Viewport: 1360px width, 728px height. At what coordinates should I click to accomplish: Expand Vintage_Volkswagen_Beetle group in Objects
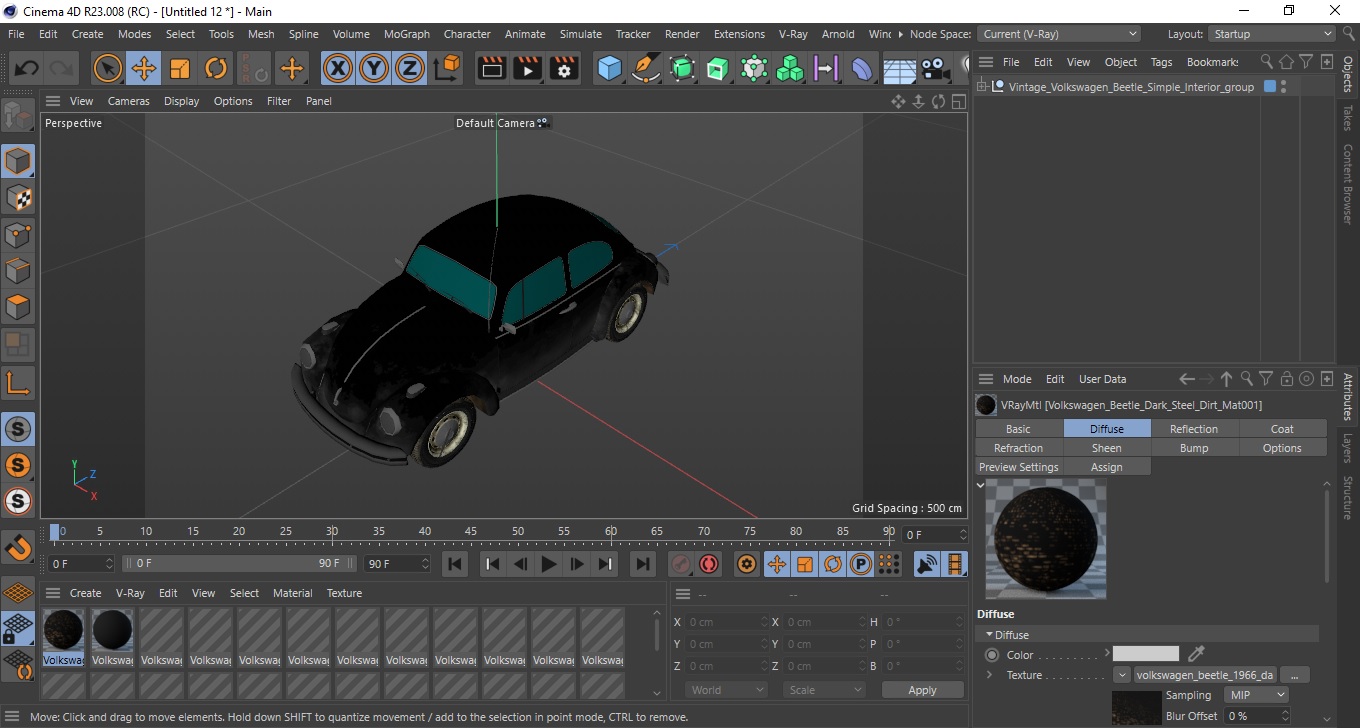click(983, 87)
